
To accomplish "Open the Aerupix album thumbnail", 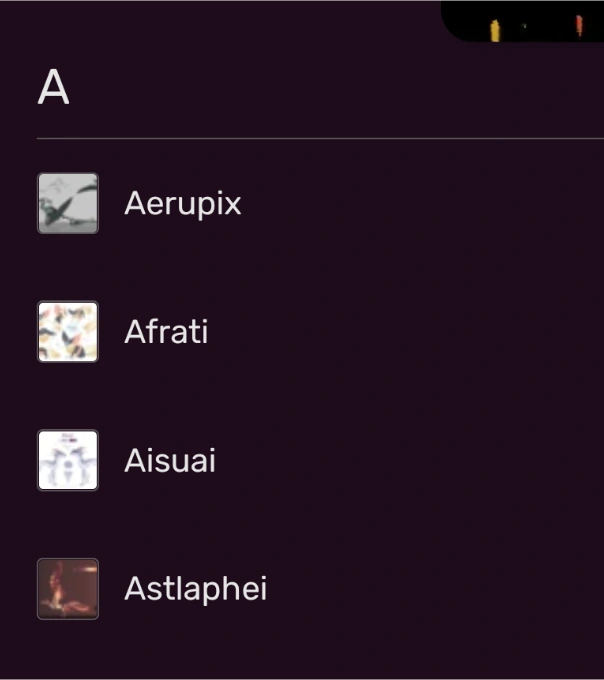I will (x=68, y=203).
